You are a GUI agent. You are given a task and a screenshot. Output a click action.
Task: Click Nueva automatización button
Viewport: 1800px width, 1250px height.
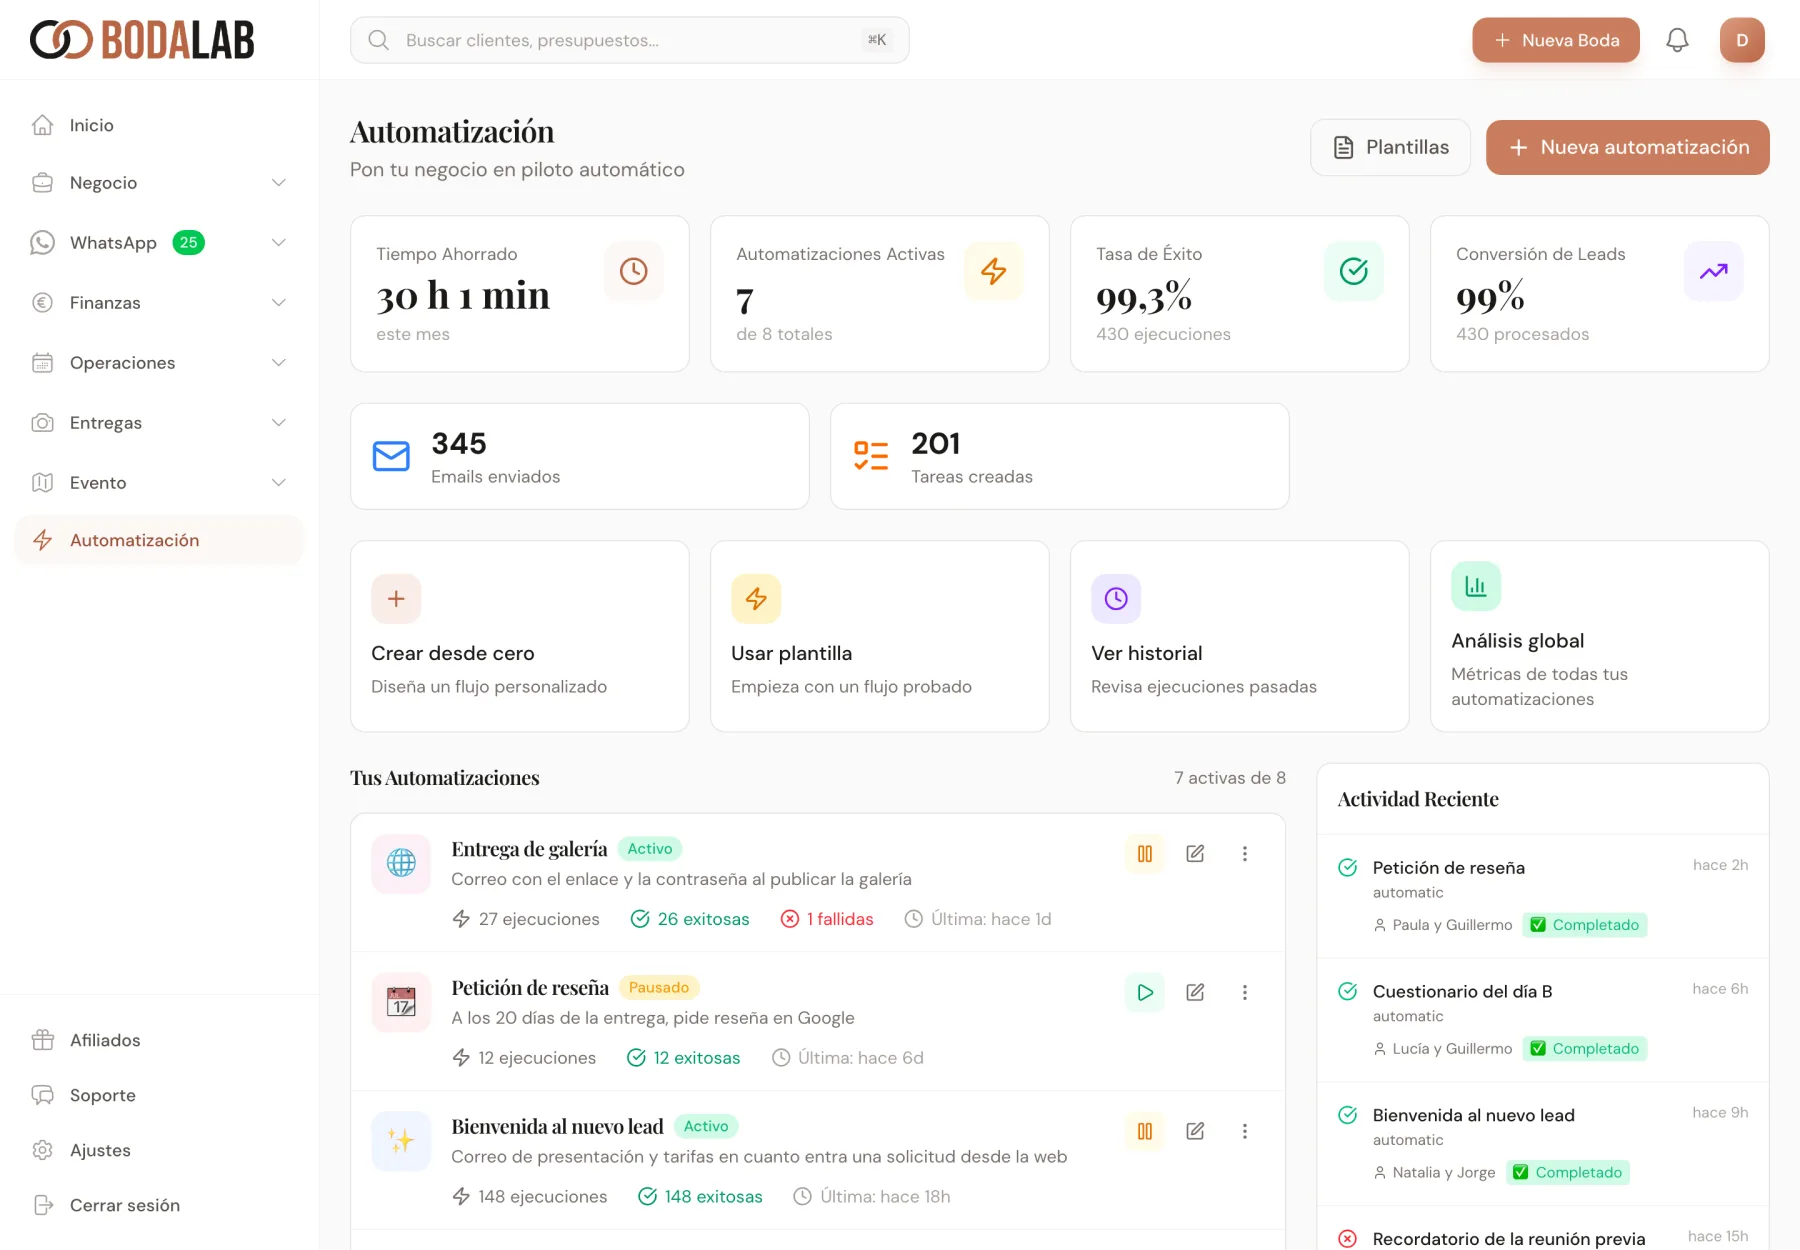click(1628, 147)
